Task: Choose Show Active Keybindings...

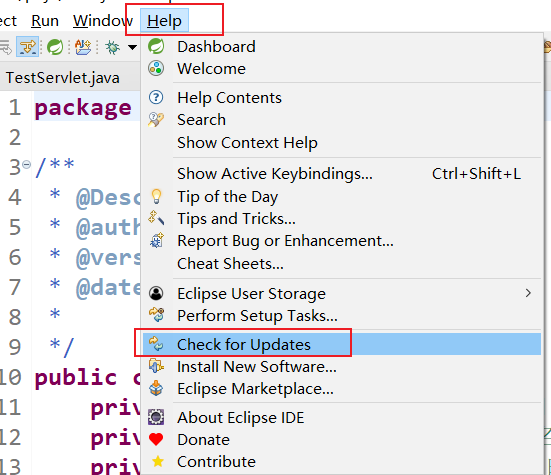Action: tap(274, 174)
